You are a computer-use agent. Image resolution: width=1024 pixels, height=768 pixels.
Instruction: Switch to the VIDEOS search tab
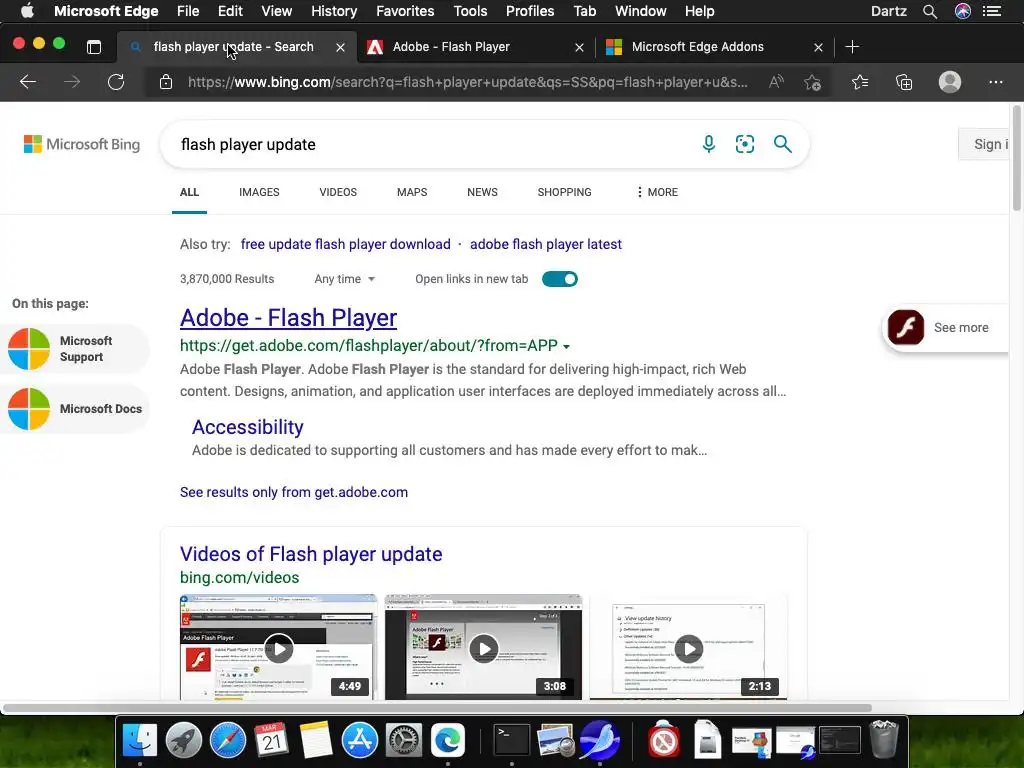[338, 192]
